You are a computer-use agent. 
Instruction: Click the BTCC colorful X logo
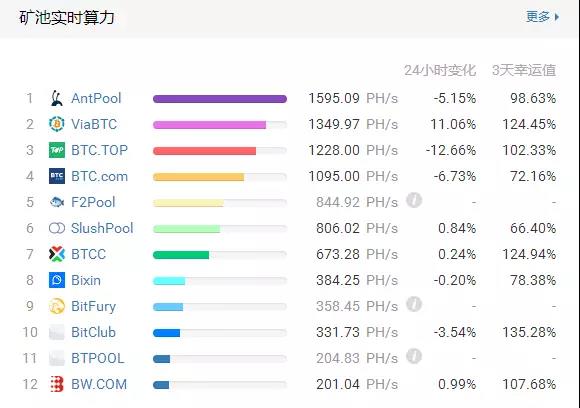tap(57, 254)
